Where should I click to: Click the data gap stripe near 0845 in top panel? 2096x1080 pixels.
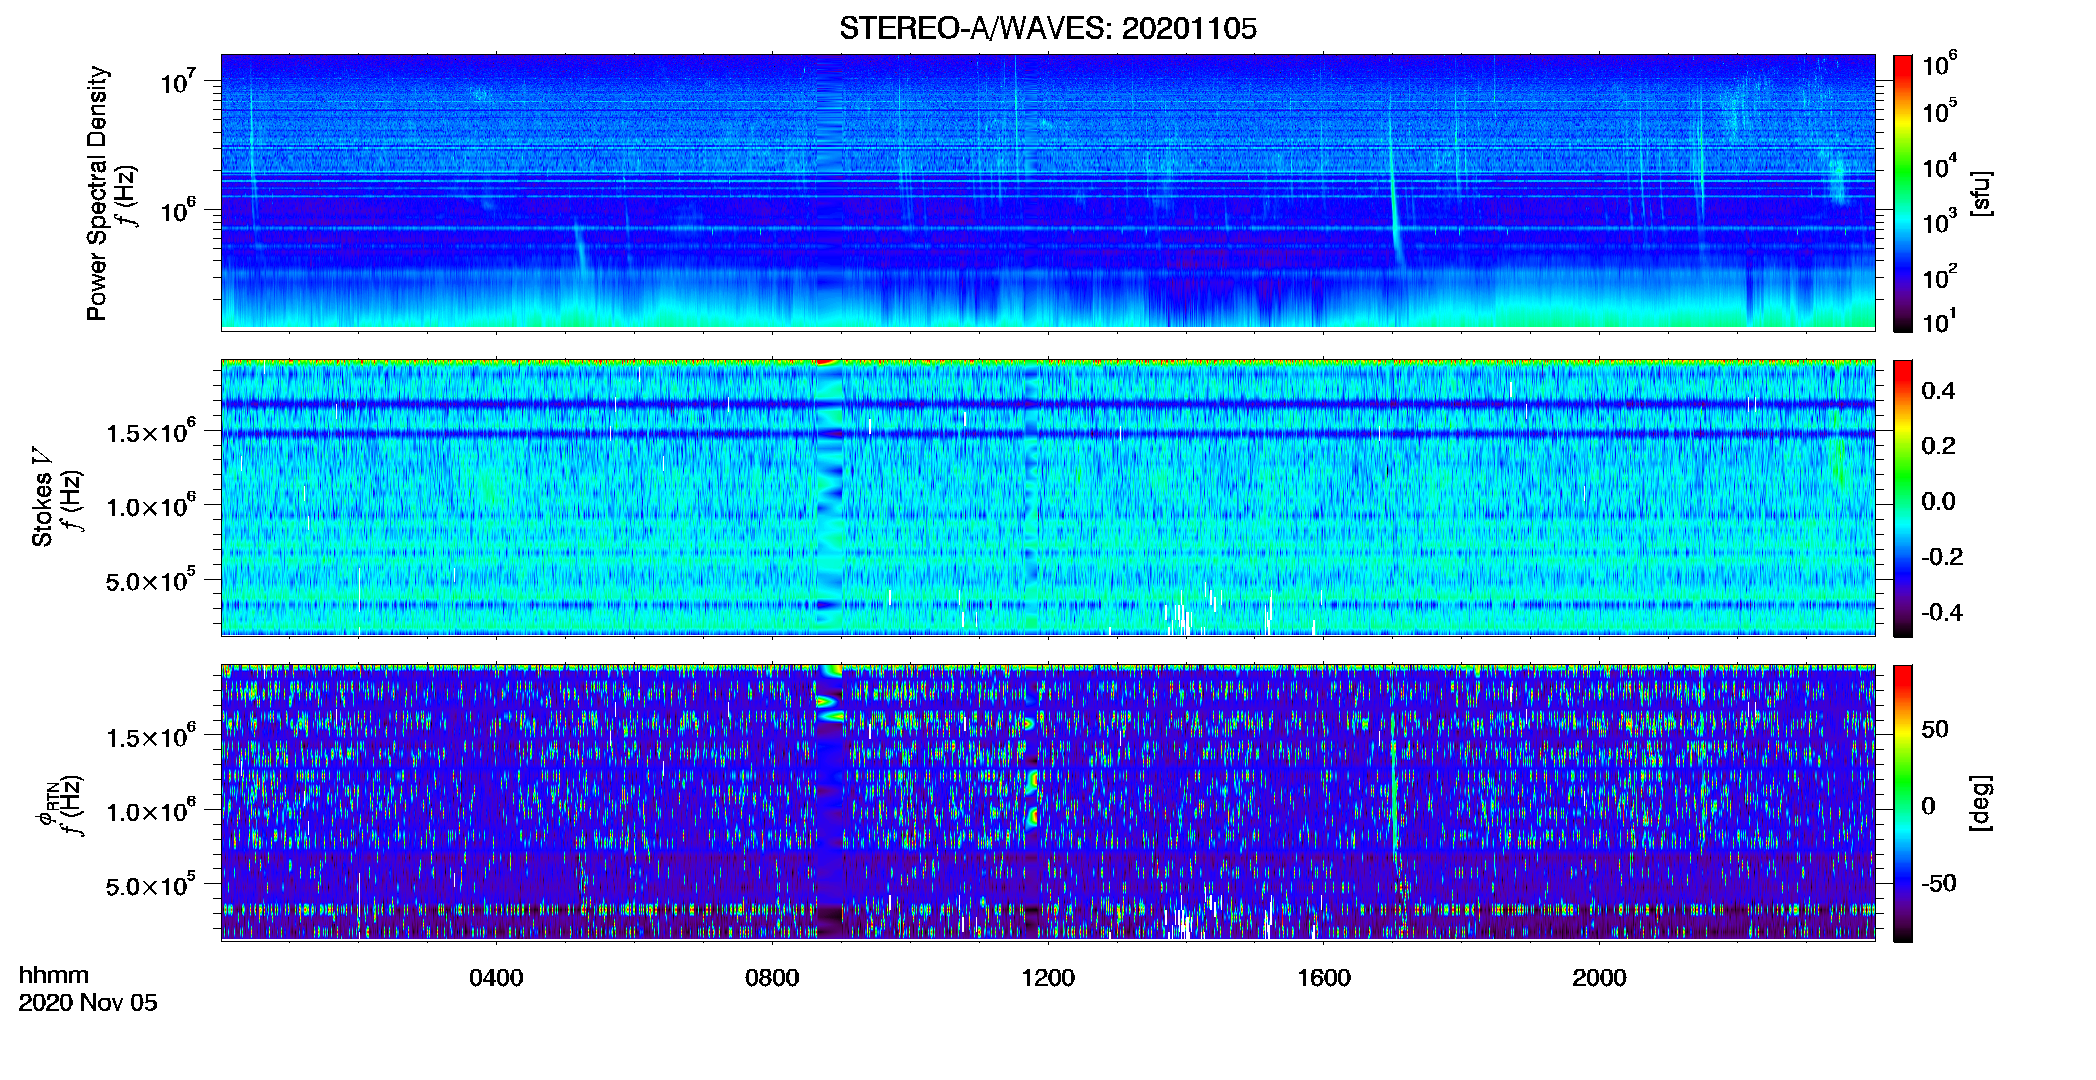pos(829,192)
